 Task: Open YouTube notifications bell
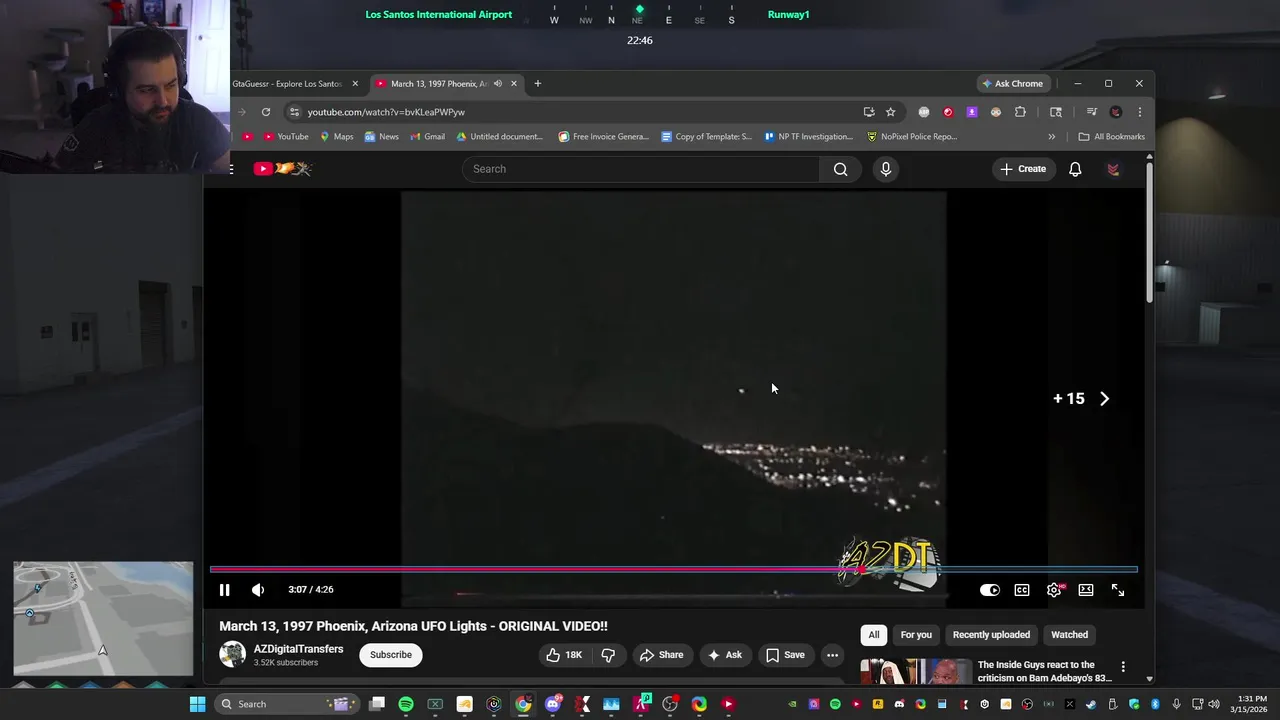(1075, 169)
